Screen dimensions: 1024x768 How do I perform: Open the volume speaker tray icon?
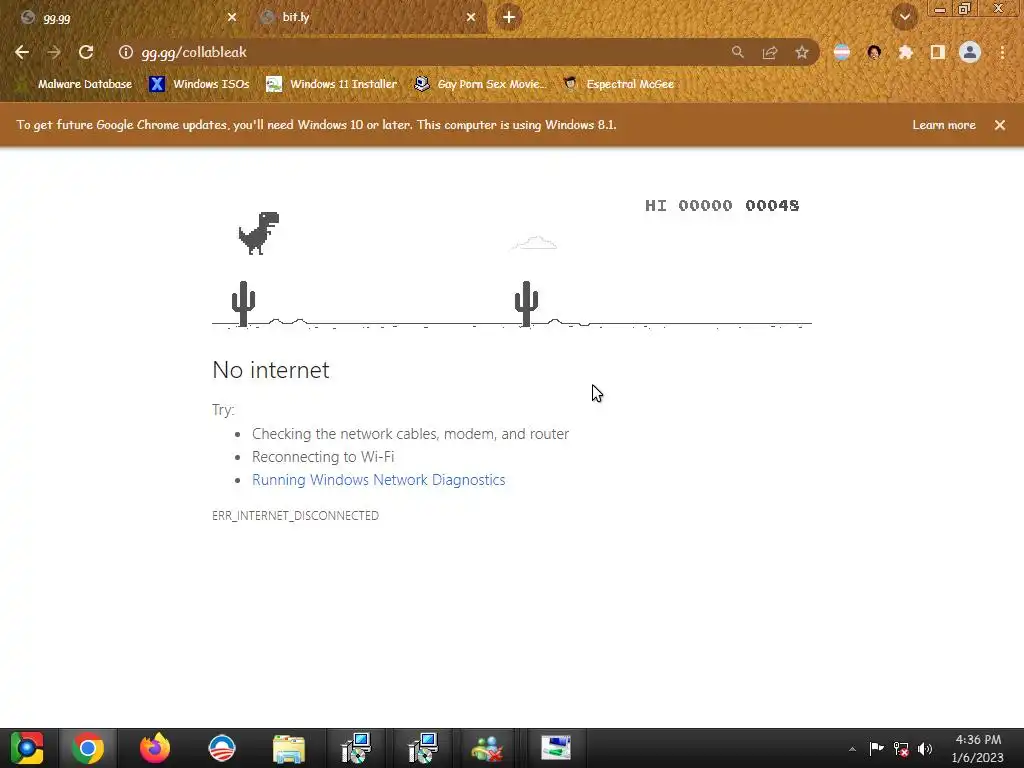coord(925,749)
